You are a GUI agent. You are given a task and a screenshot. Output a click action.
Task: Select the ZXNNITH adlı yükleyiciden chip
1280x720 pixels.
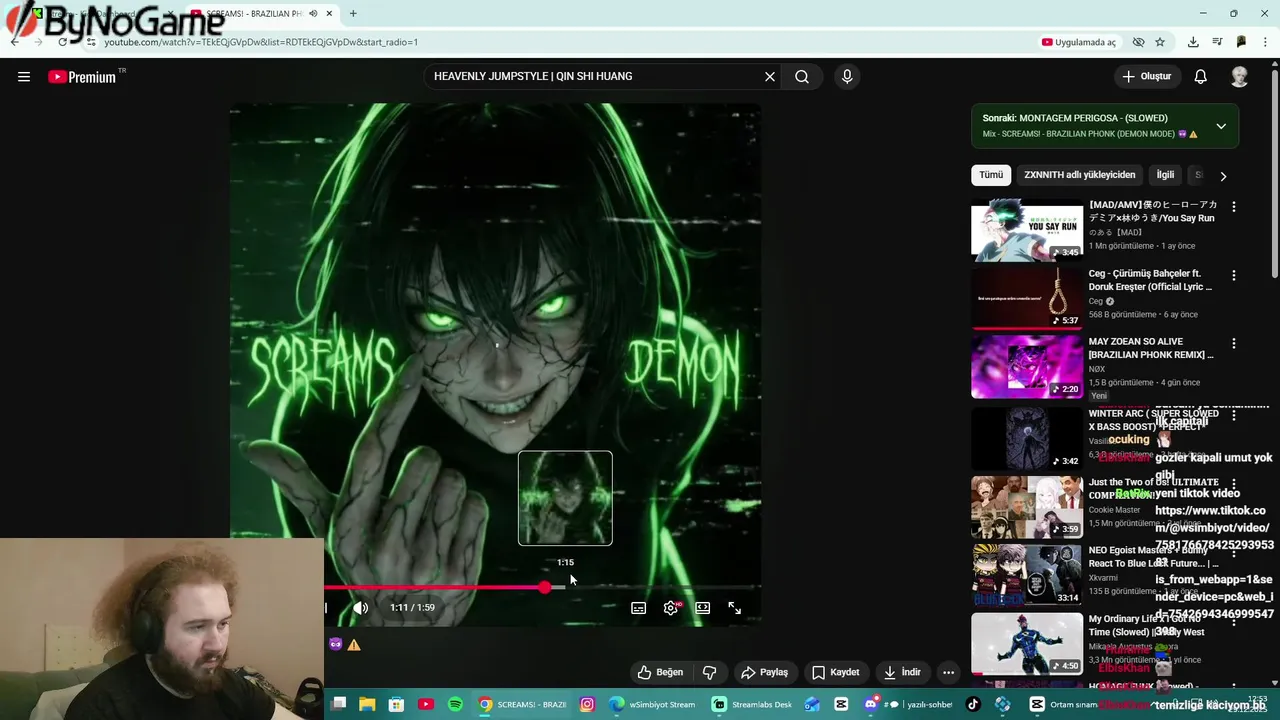(x=1080, y=175)
